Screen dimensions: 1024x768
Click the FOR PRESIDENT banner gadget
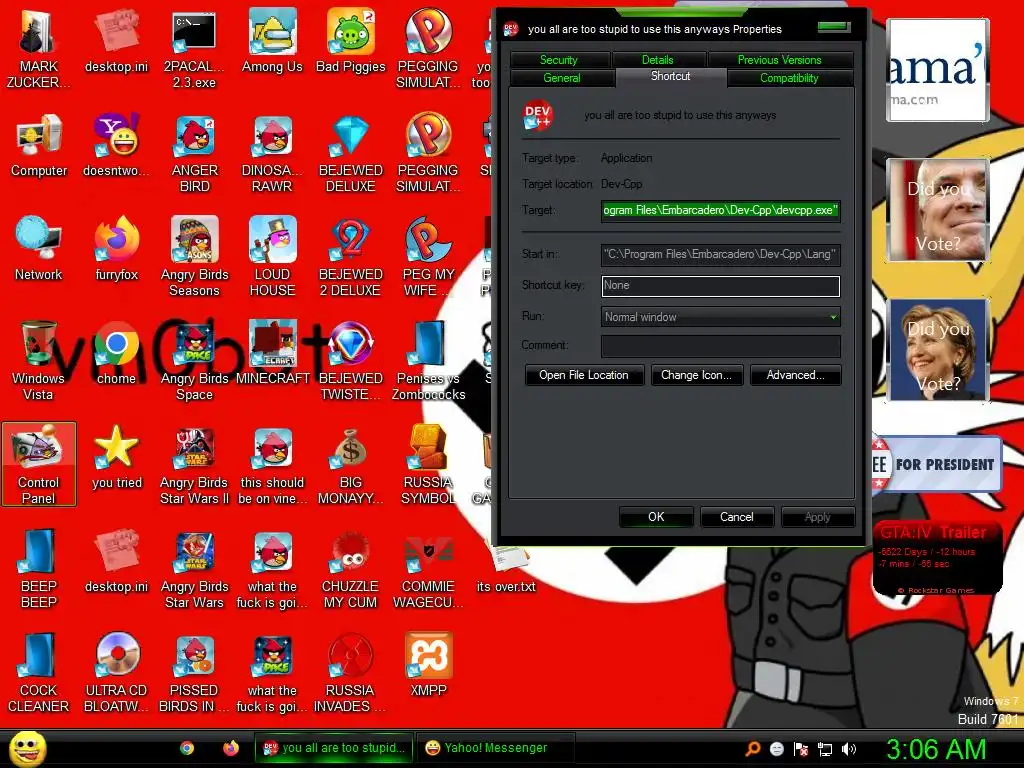click(937, 464)
